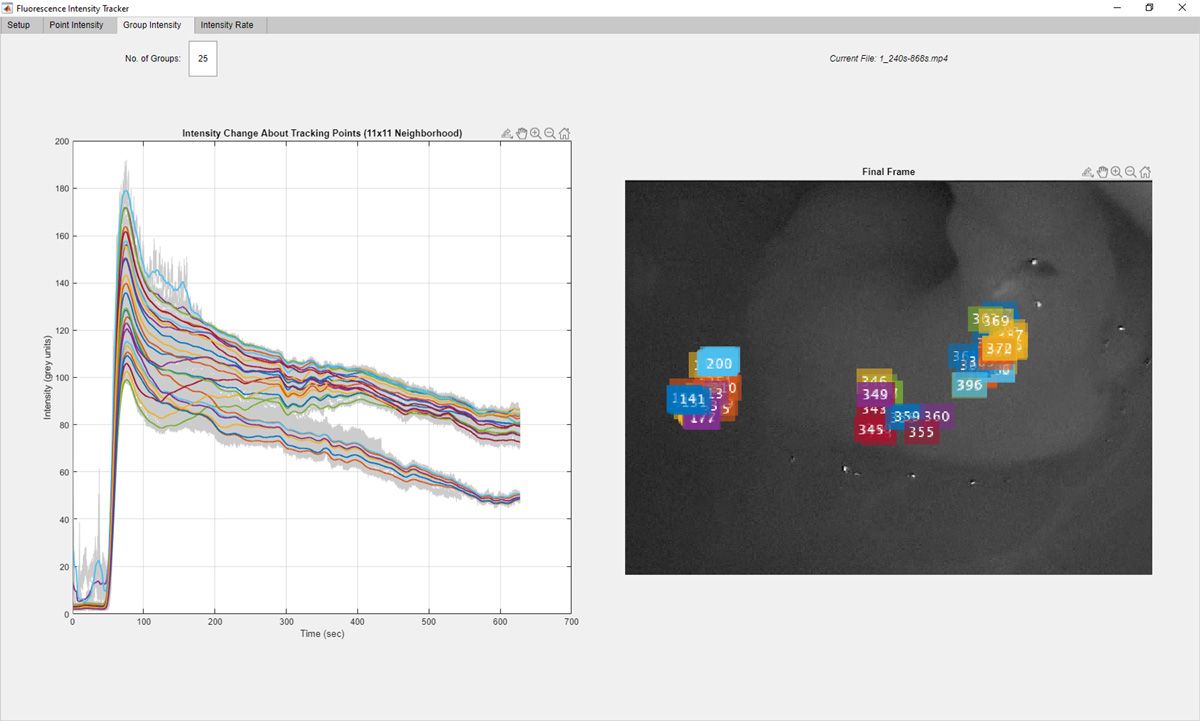Pan the intensity plot with the hand tool
Viewport: 1200px width, 721px height.
pyautogui.click(x=521, y=132)
